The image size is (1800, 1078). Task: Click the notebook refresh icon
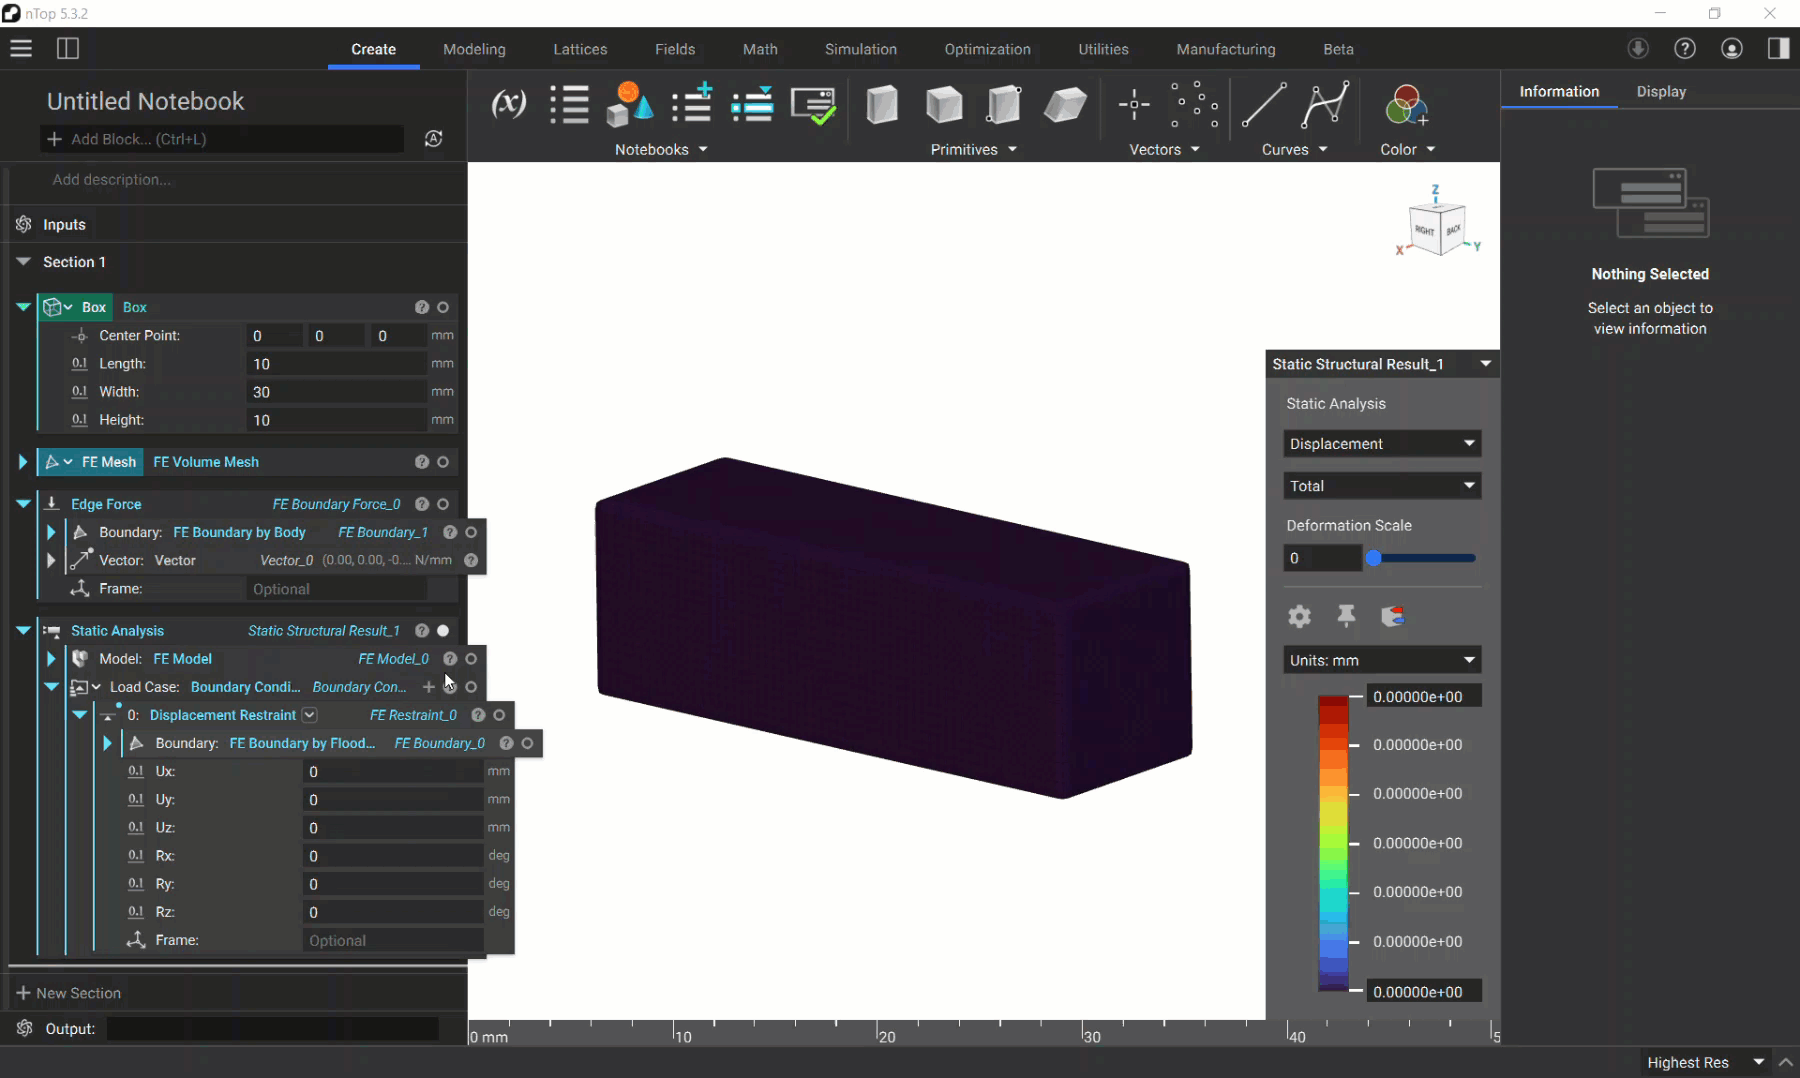[x=433, y=139]
